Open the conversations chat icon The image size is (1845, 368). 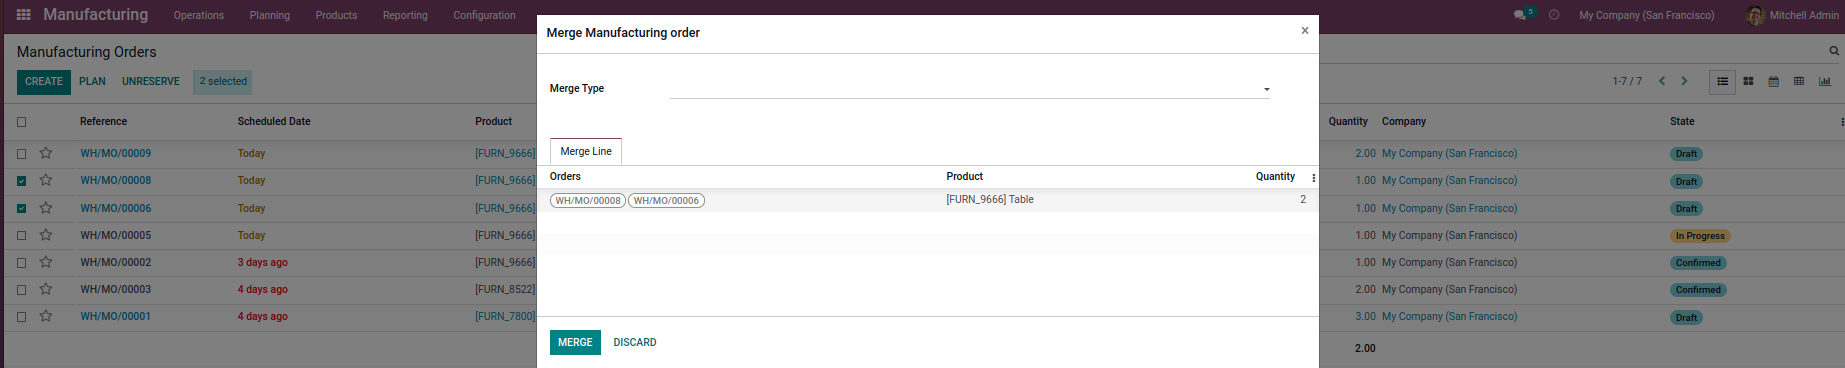(1520, 15)
